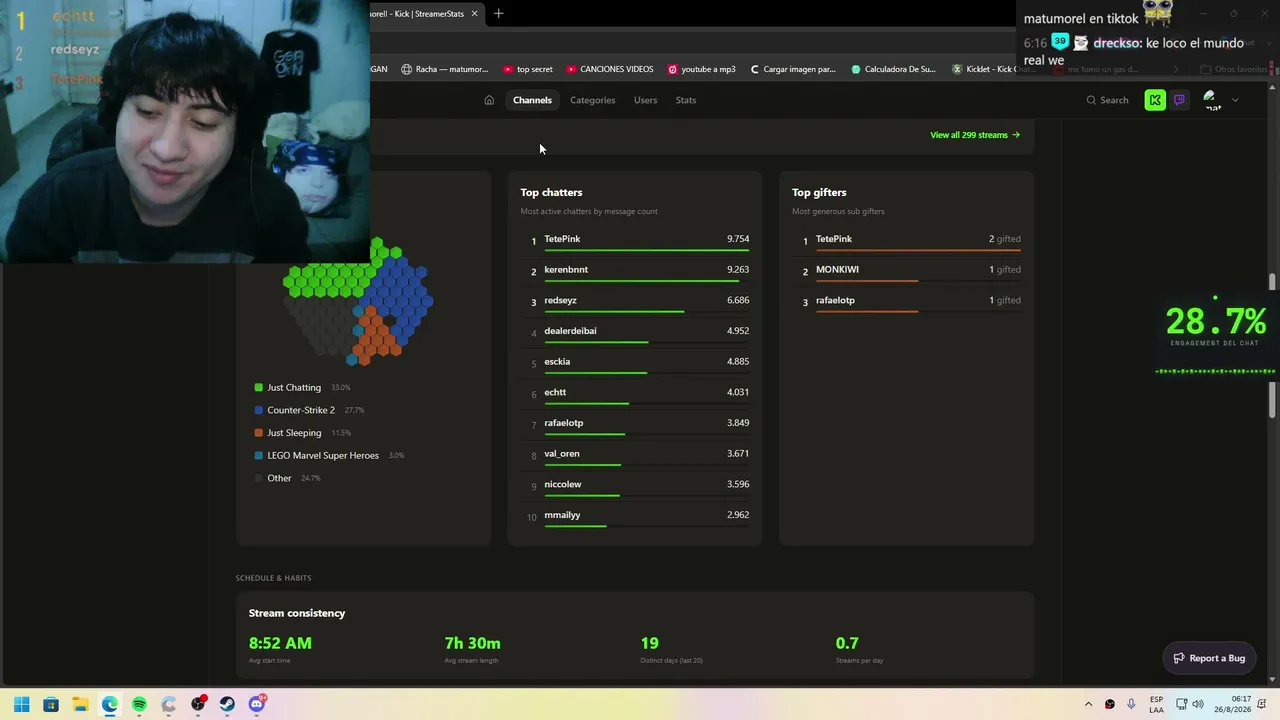Click the Counter-Strike 2 blue legend swatch
The height and width of the screenshot is (720, 1280).
click(259, 410)
